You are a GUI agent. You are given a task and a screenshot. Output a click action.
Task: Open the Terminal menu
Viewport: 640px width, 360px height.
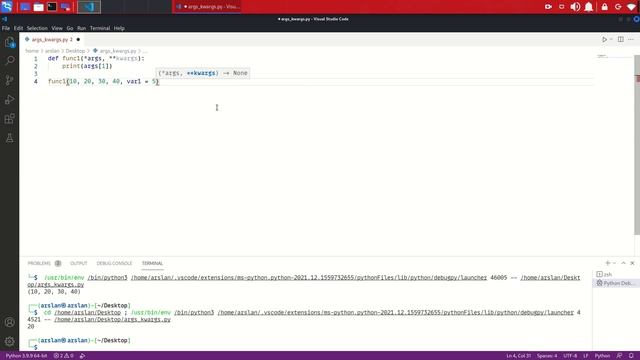pos(100,28)
